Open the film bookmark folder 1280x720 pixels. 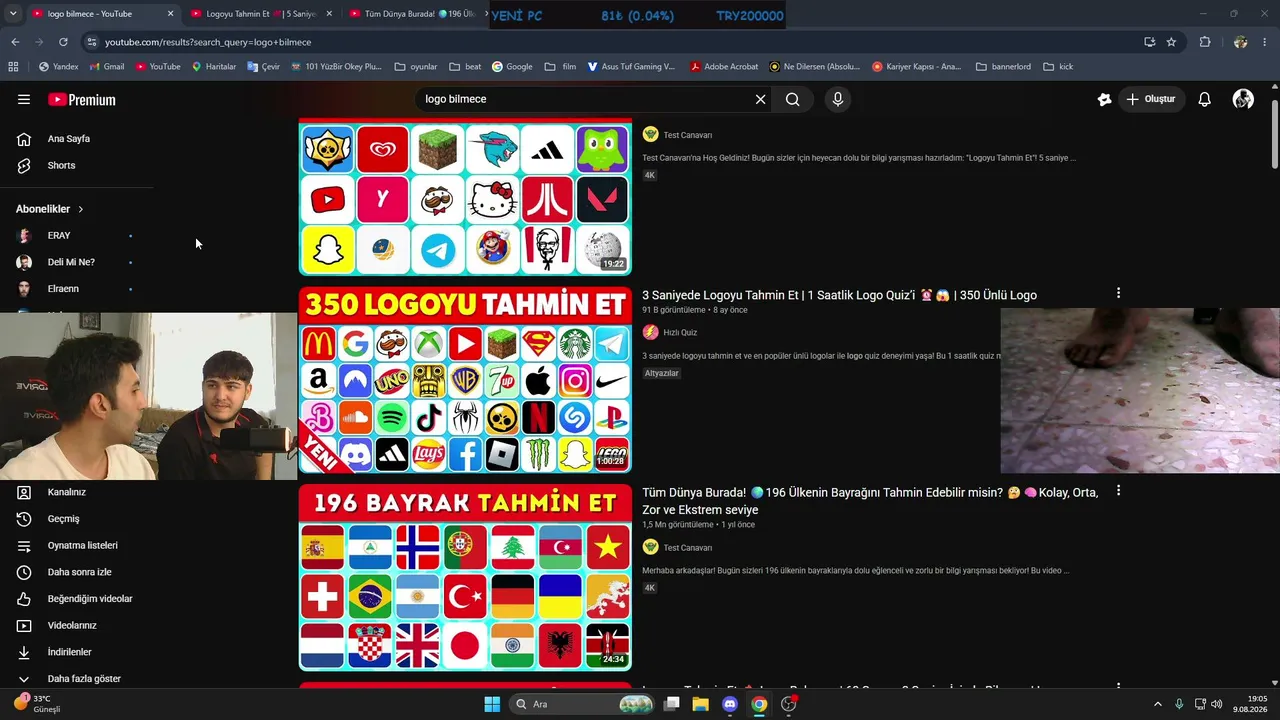coord(560,67)
